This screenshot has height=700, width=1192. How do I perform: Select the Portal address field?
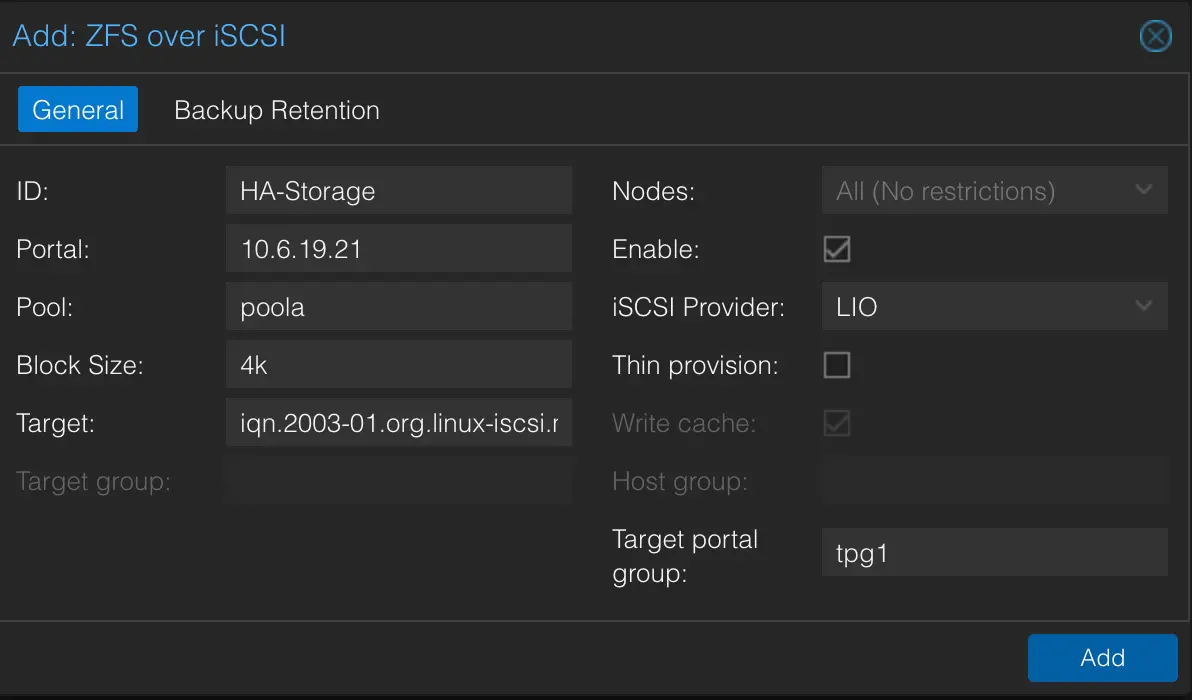(398, 248)
